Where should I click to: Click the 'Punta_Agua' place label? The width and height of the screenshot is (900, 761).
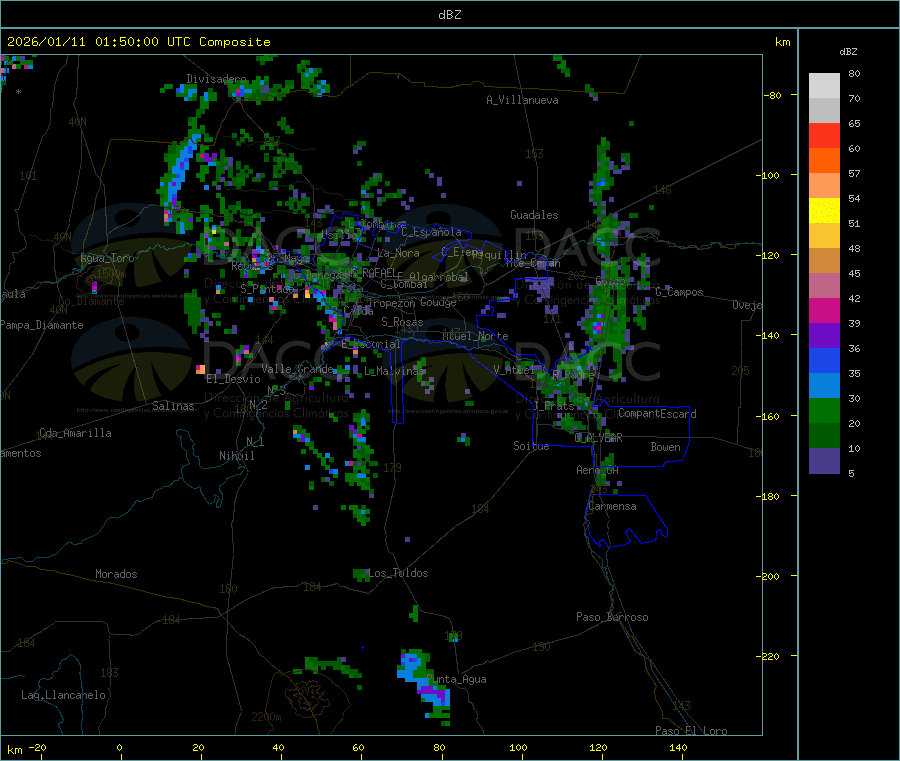(456, 679)
